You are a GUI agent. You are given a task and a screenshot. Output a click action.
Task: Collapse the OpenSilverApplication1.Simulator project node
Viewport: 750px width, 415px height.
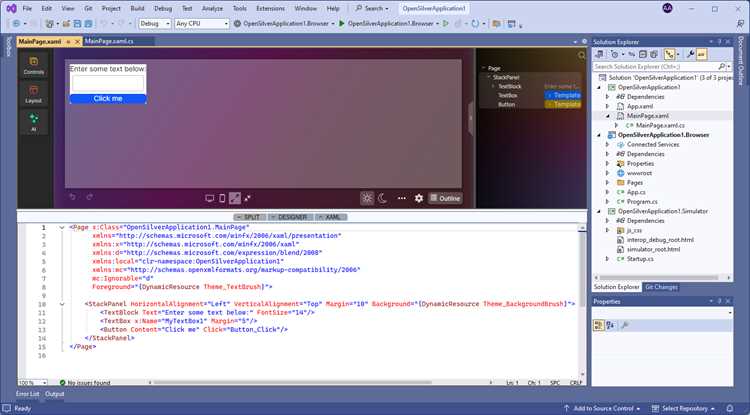coord(599,211)
